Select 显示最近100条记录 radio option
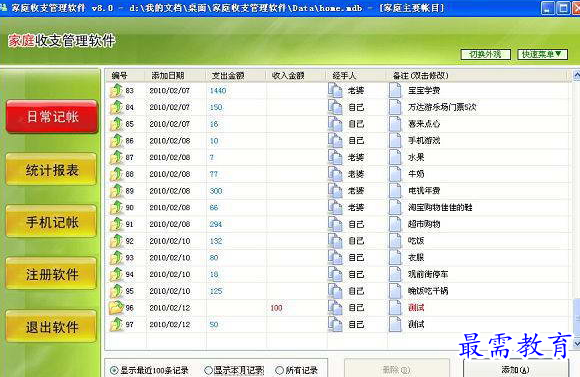Screen dimensions: 580x377 click(114, 370)
